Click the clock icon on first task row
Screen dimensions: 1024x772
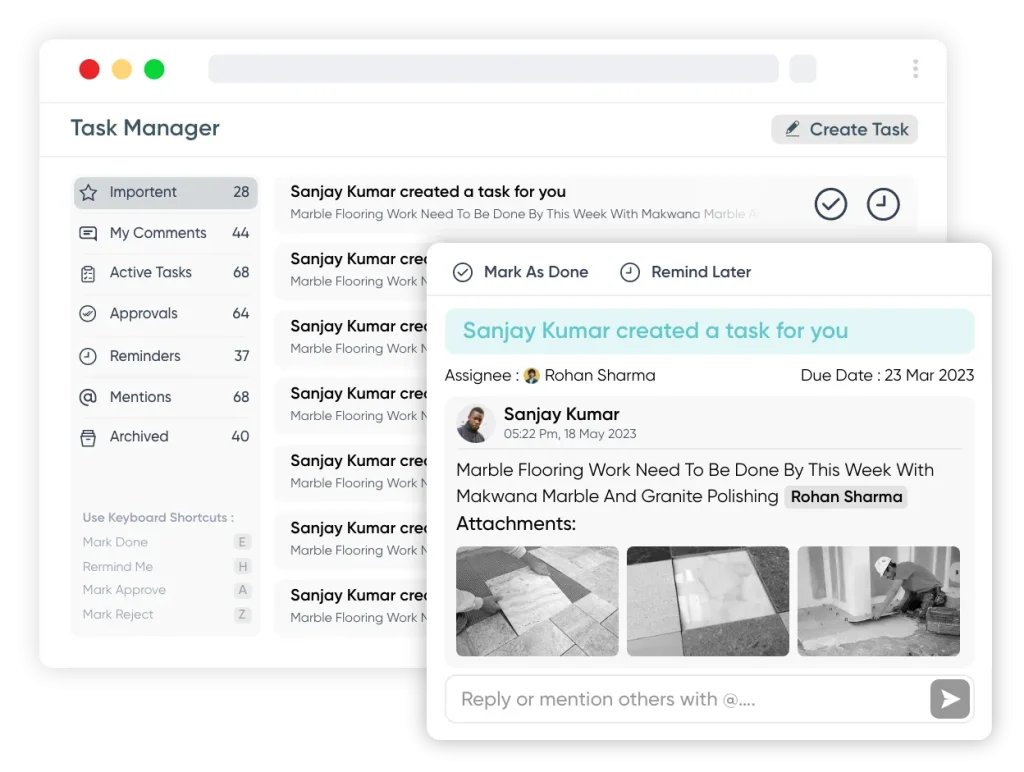pos(882,204)
